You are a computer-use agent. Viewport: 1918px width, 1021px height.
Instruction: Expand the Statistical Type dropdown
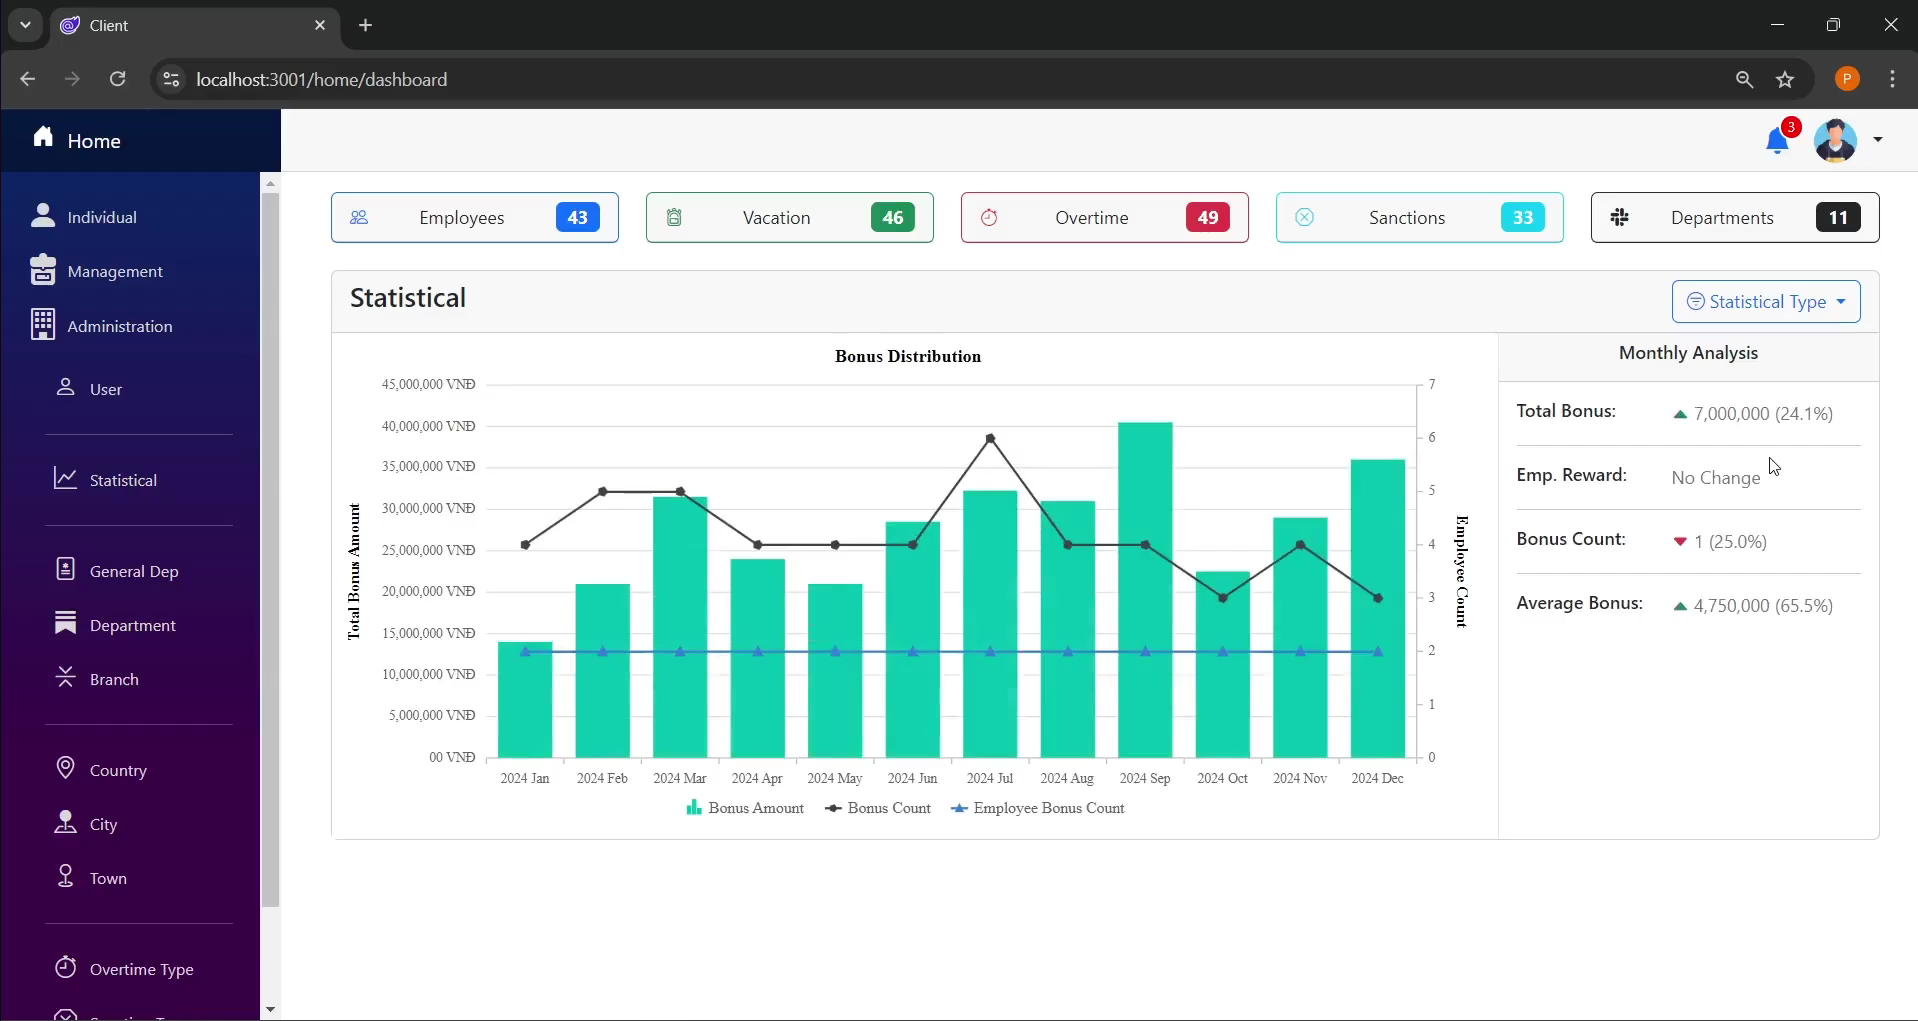click(1765, 302)
